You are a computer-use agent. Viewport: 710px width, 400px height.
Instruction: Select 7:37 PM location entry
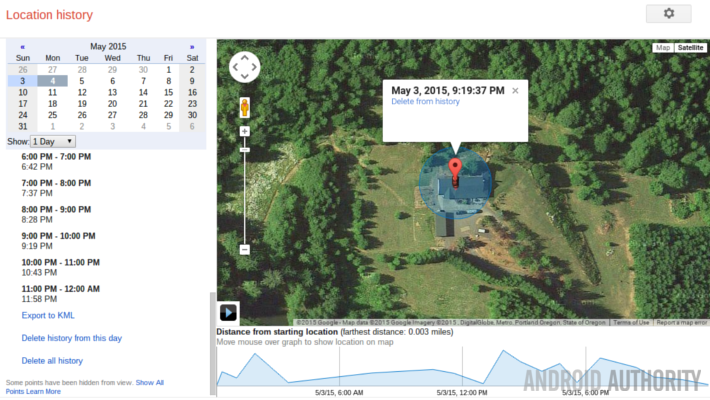(x=37, y=193)
